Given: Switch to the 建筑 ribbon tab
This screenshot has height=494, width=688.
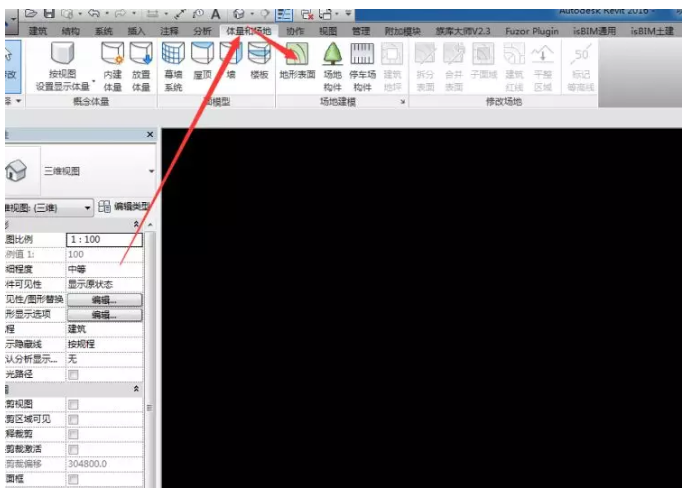Looking at the screenshot, I should [x=38, y=31].
